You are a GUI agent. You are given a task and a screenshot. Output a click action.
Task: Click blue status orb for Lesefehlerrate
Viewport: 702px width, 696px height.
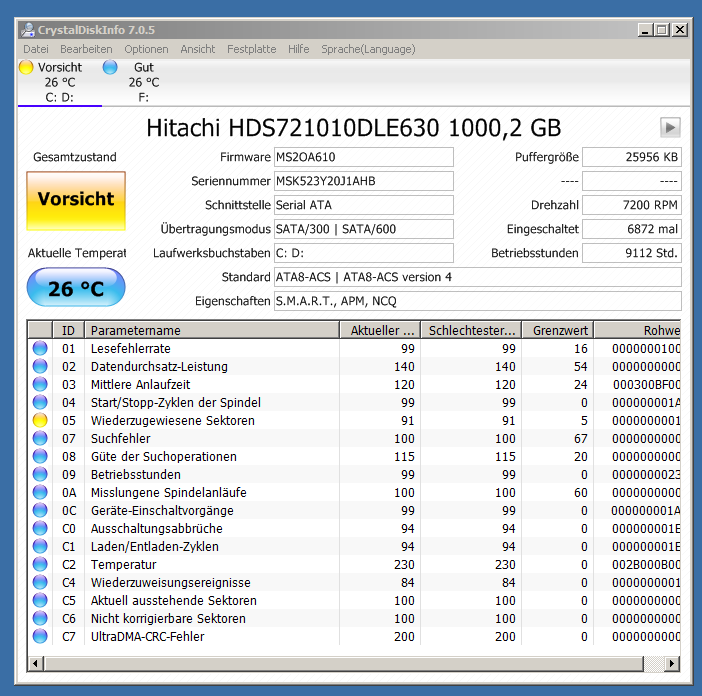click(40, 348)
